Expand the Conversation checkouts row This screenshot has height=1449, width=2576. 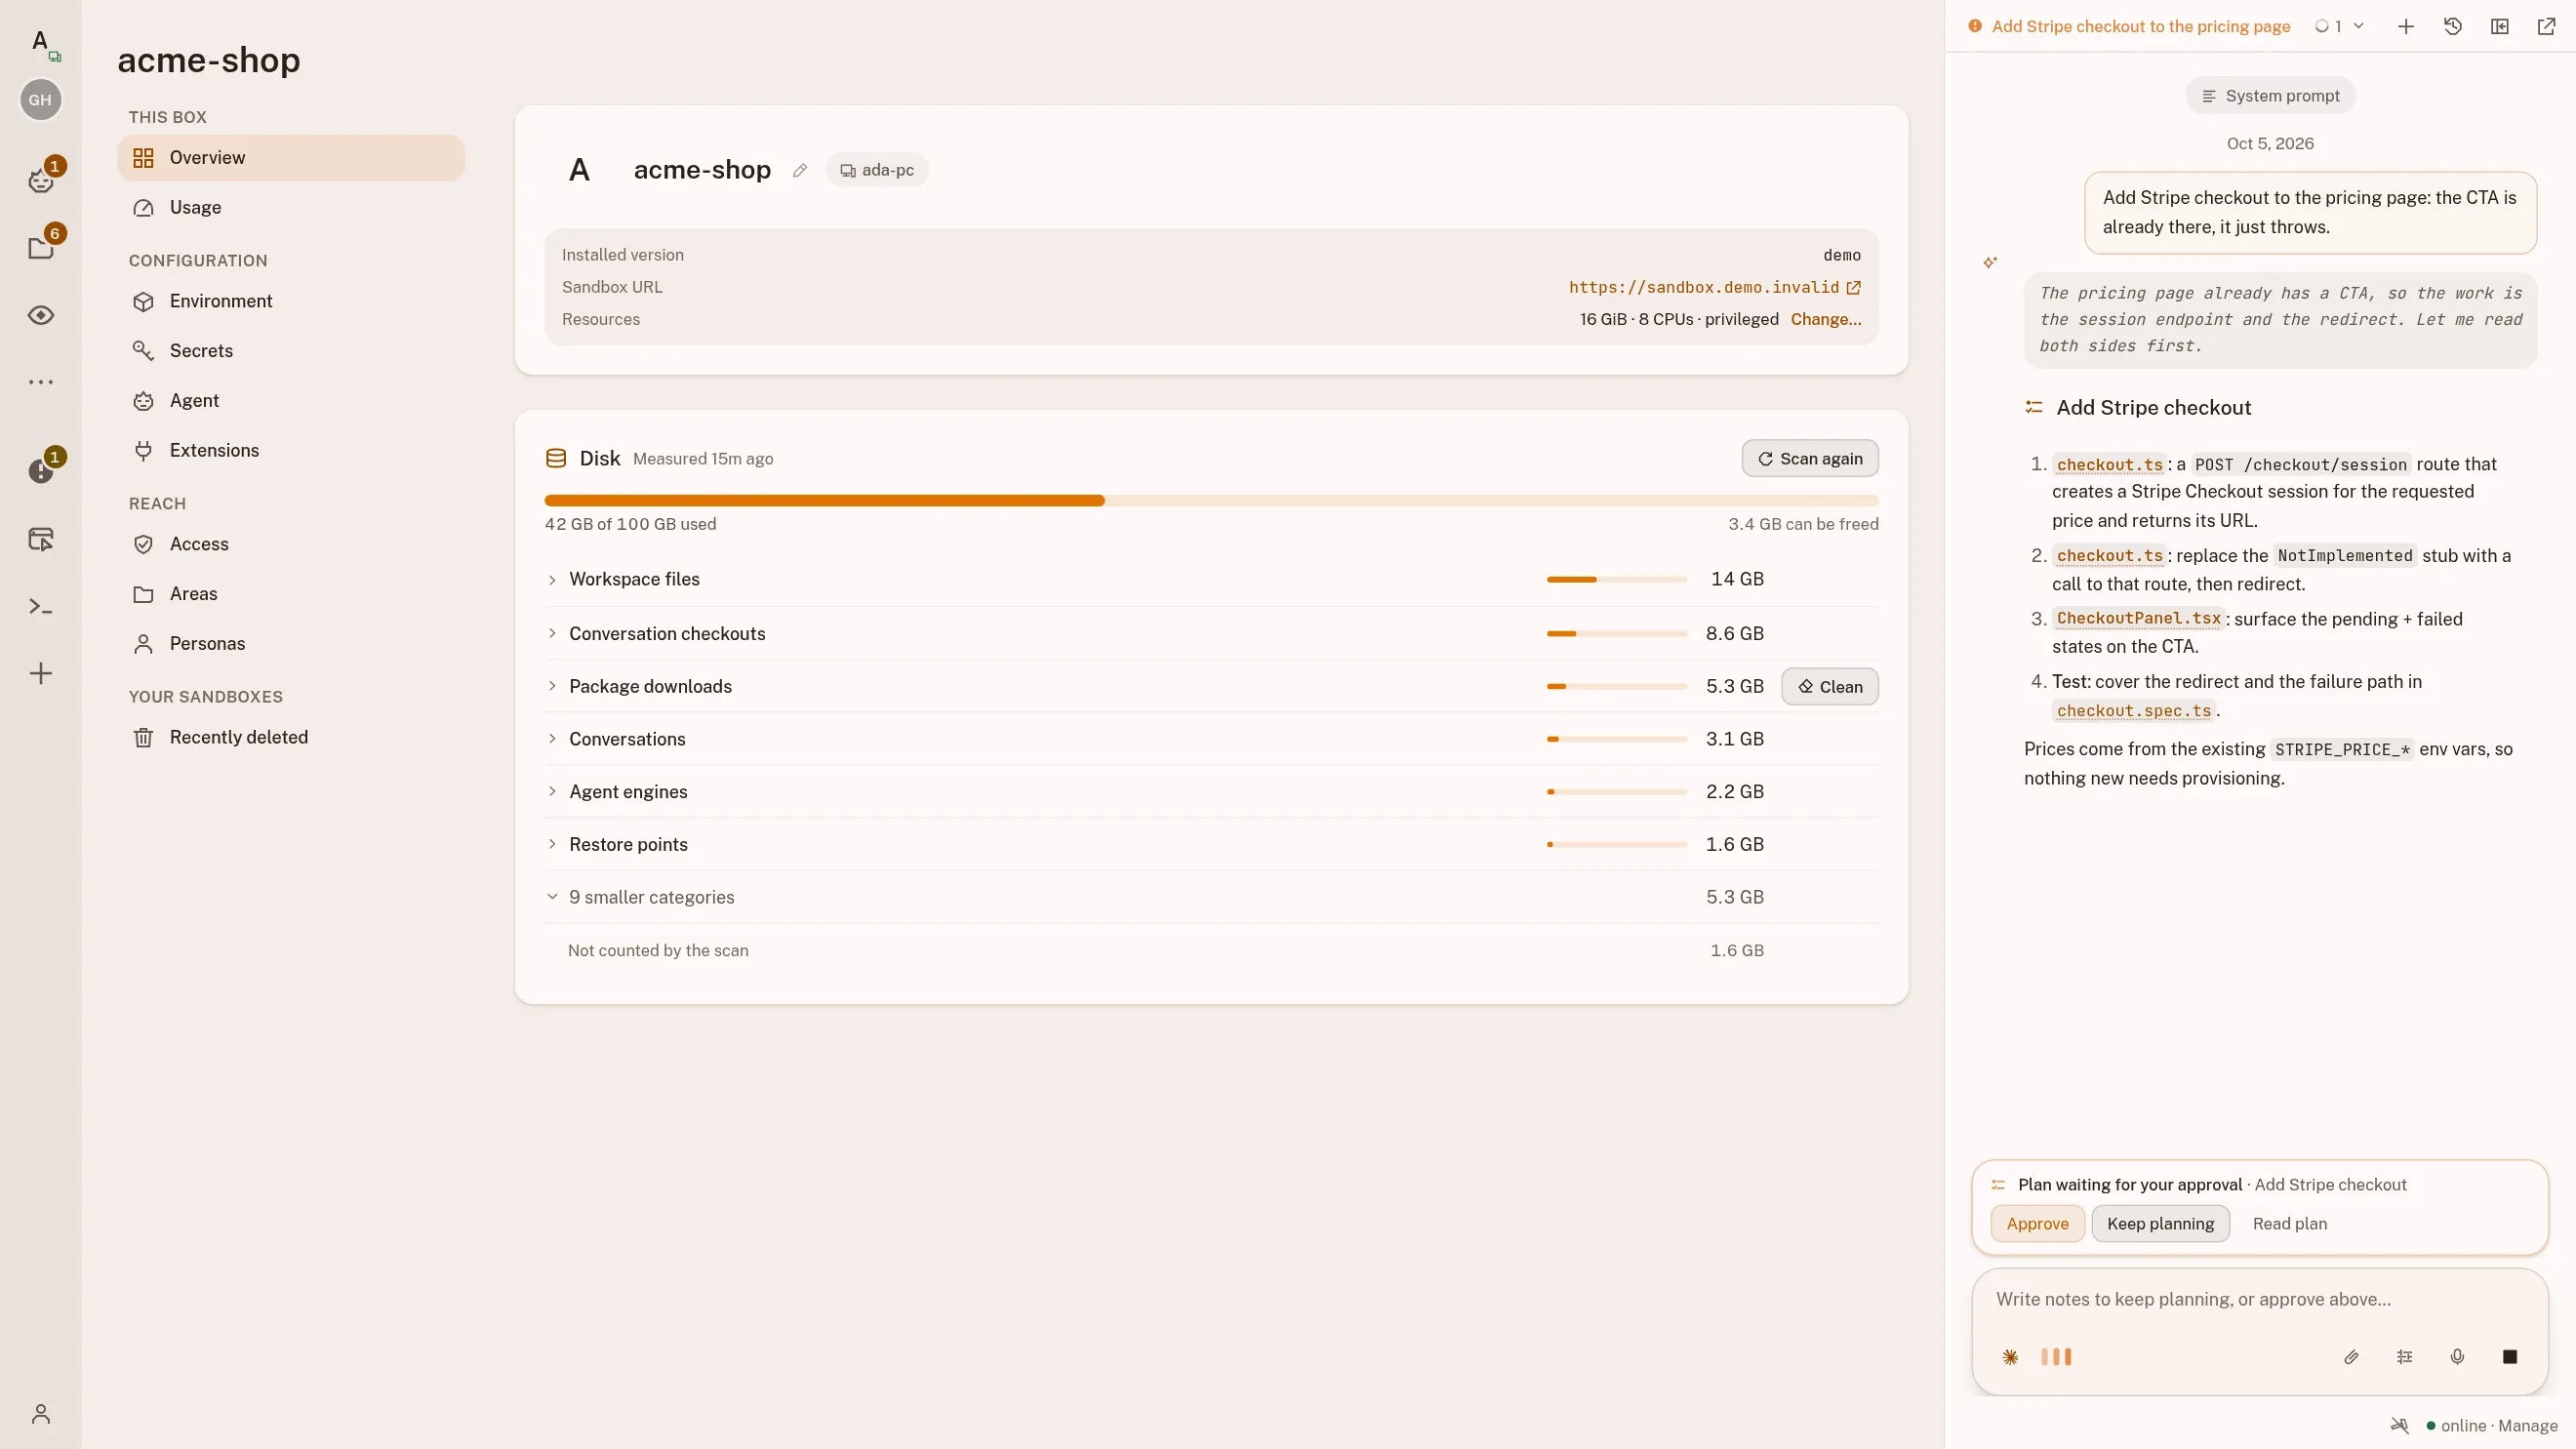click(1211, 633)
